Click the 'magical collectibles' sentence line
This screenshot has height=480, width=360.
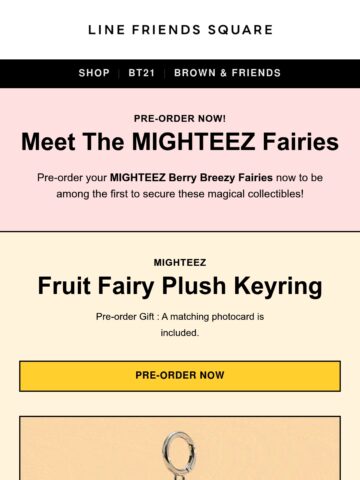180,194
